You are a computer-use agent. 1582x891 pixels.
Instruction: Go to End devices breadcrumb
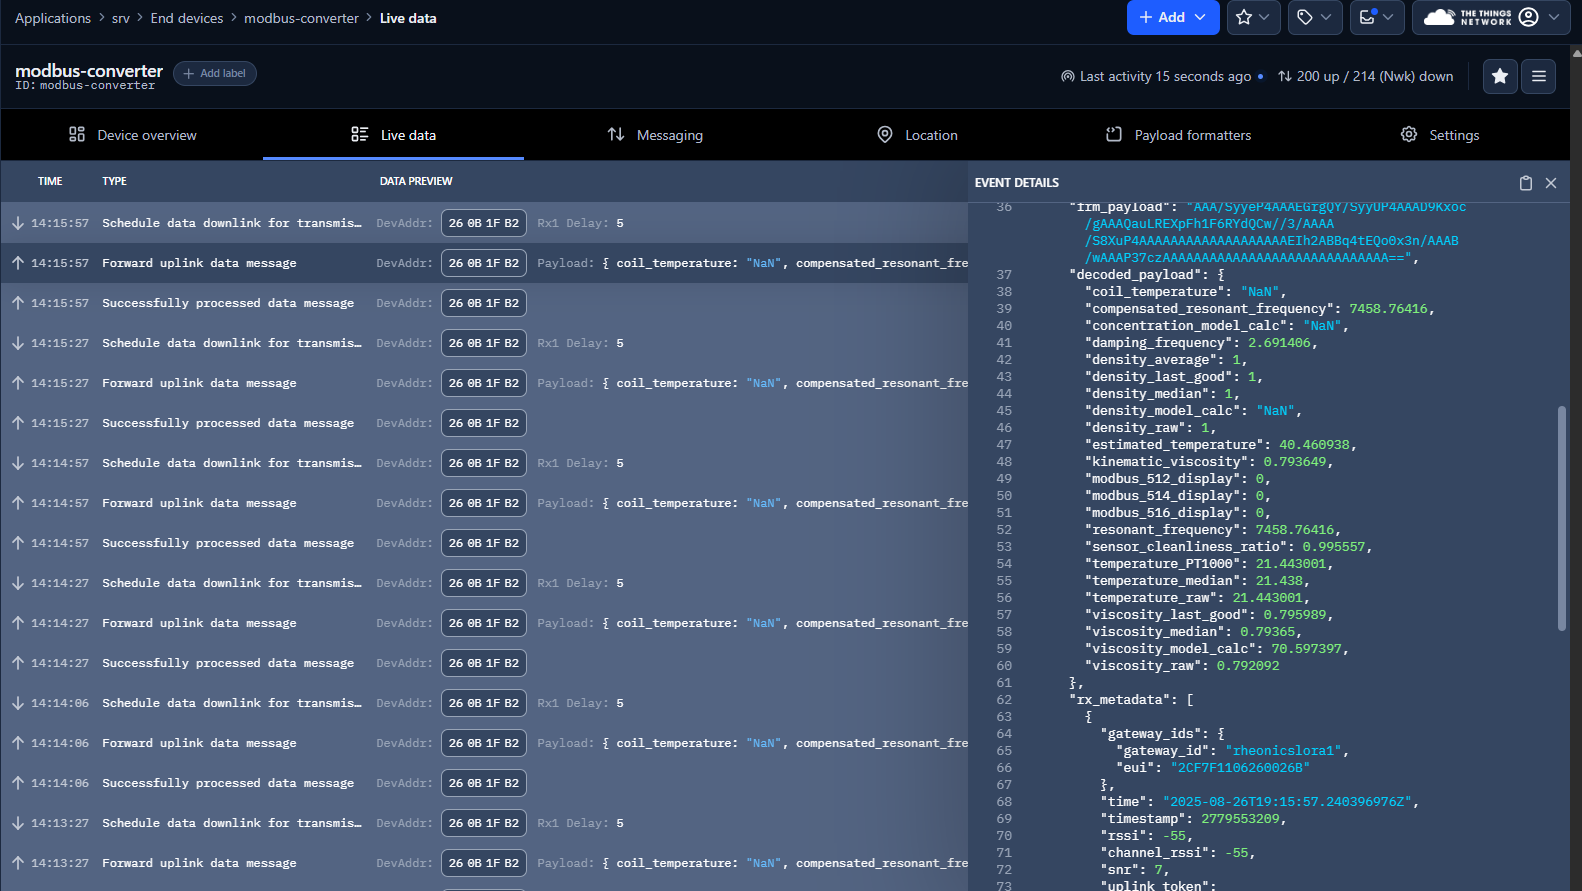pyautogui.click(x=187, y=18)
